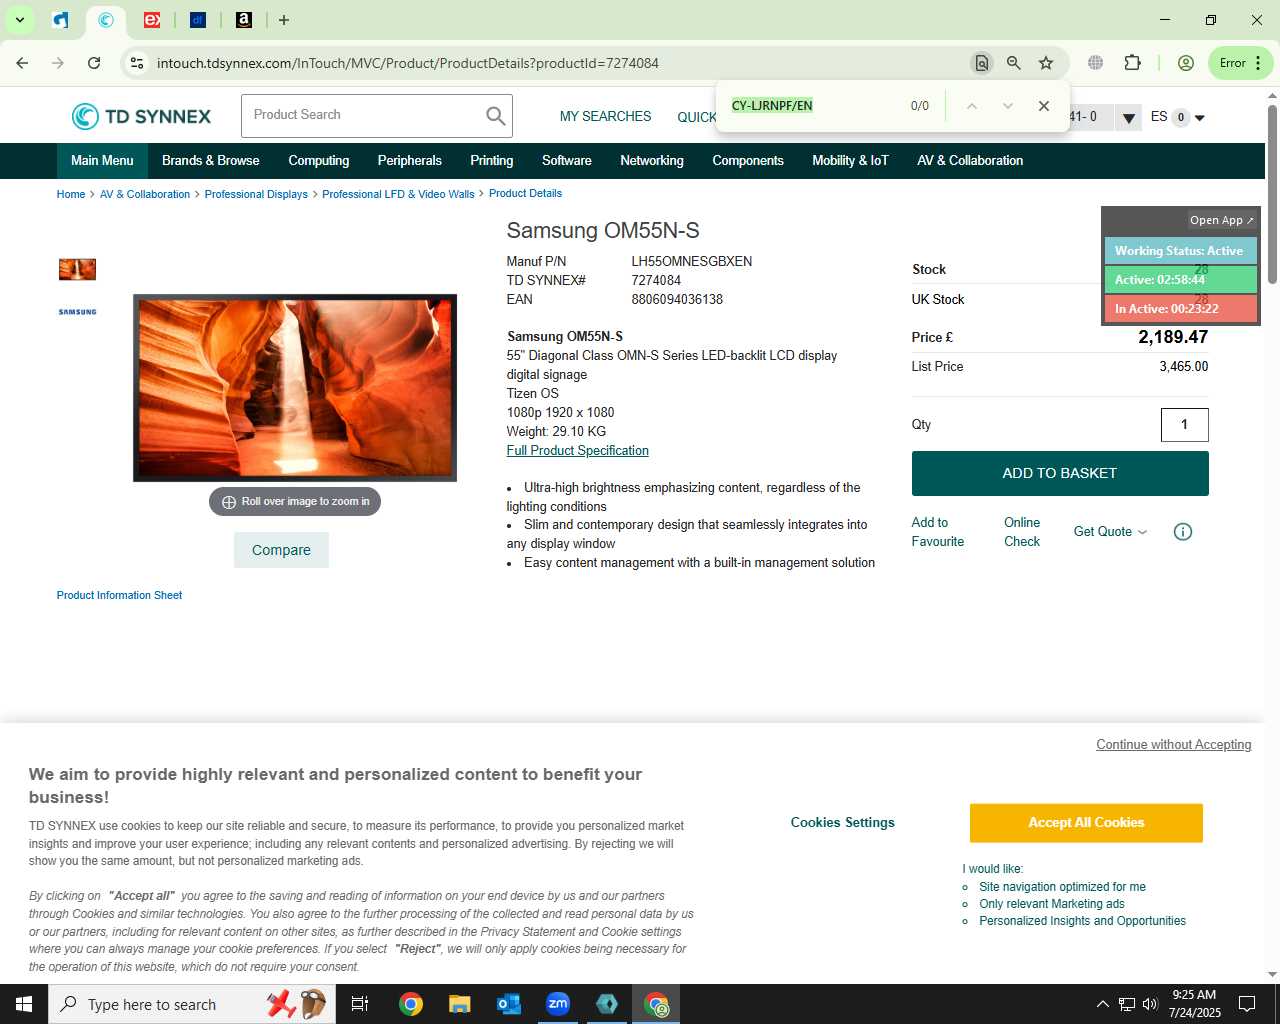This screenshot has height=1024, width=1280.
Task: Open the Chrome profile icon
Action: tap(1186, 63)
